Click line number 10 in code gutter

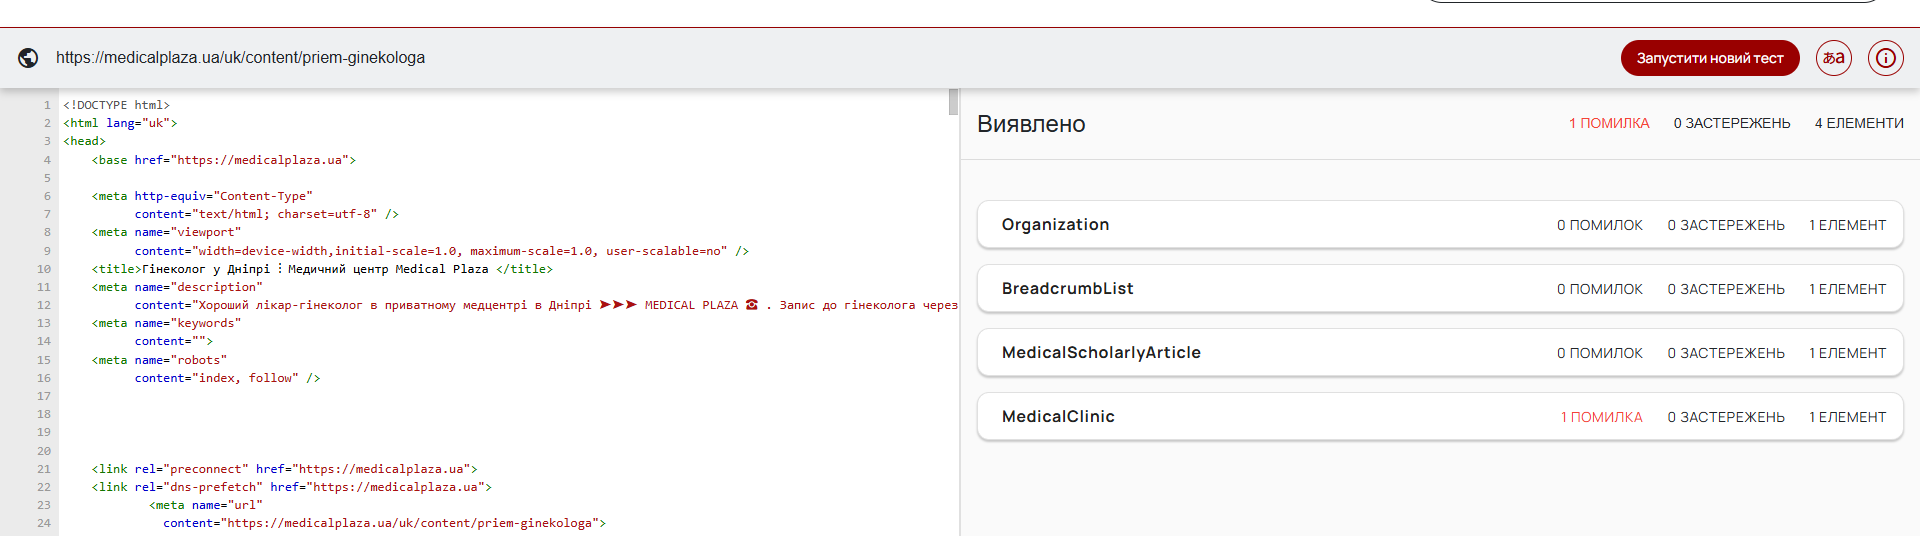44,269
